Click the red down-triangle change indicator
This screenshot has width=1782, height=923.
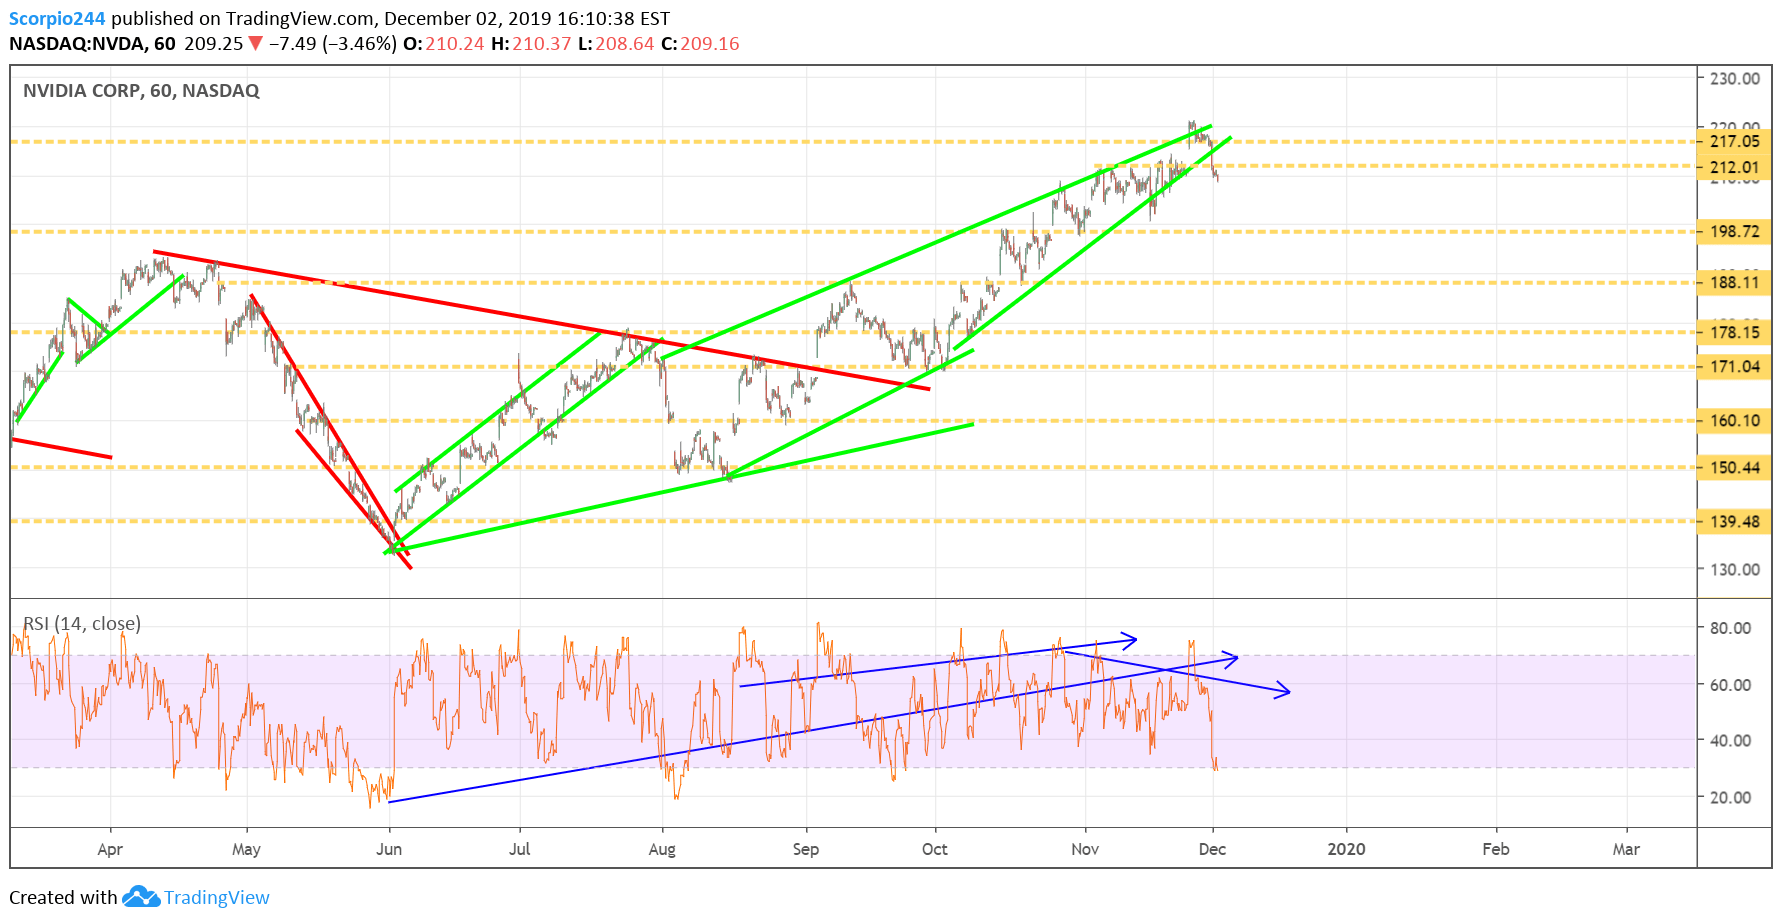tap(256, 43)
